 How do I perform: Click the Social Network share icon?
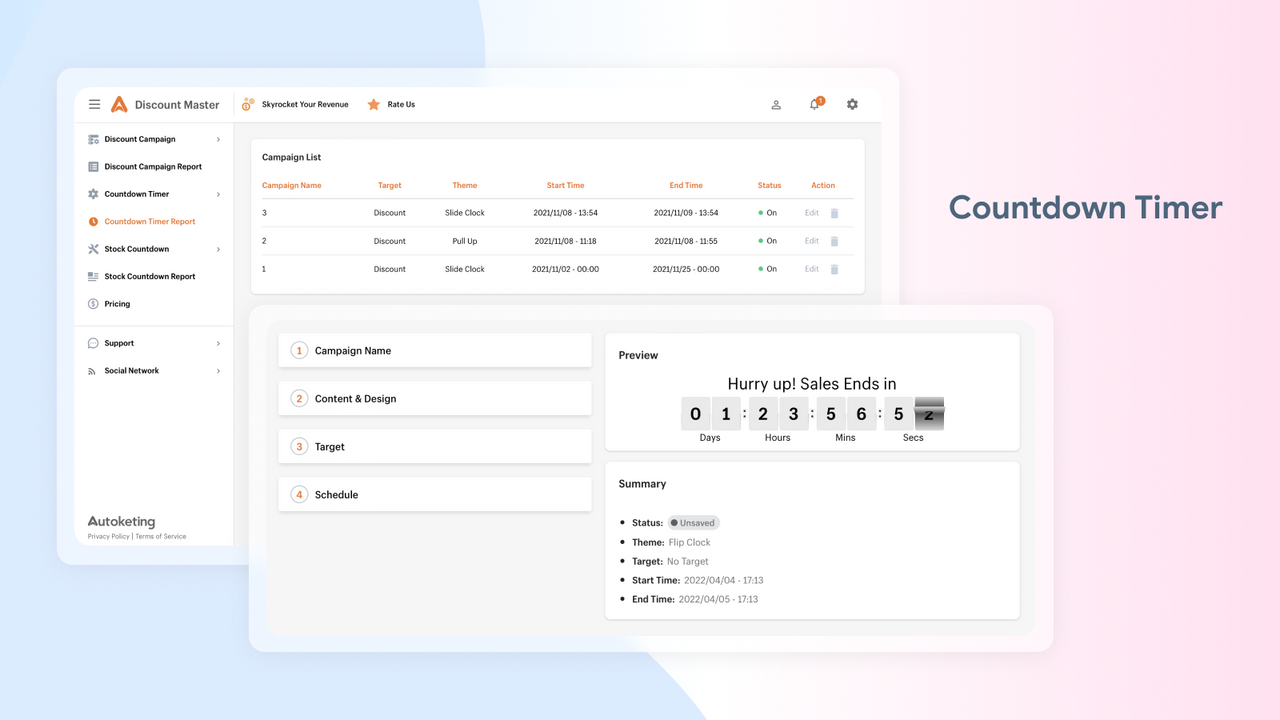click(x=93, y=371)
